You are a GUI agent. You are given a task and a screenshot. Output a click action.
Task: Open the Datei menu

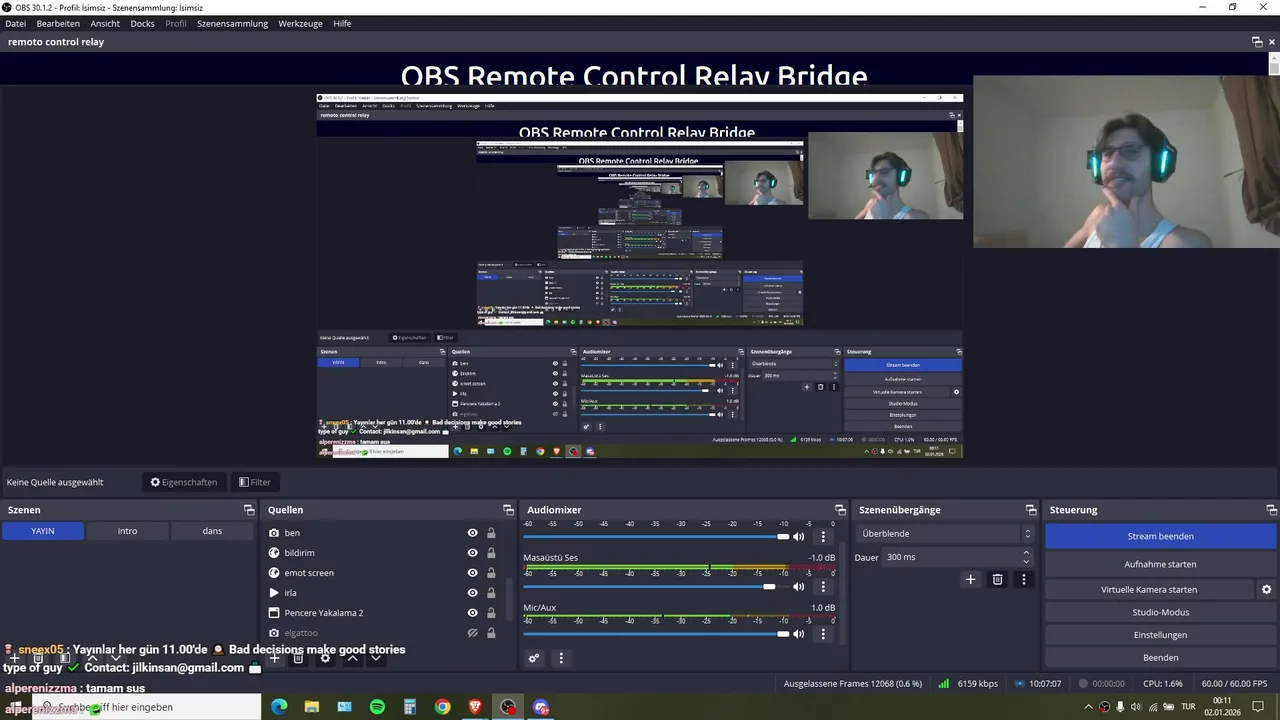pos(15,23)
